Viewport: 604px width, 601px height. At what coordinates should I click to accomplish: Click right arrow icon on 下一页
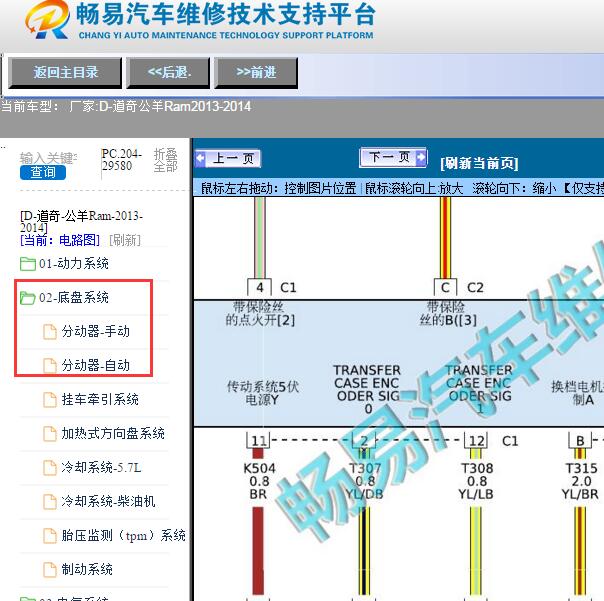421,157
